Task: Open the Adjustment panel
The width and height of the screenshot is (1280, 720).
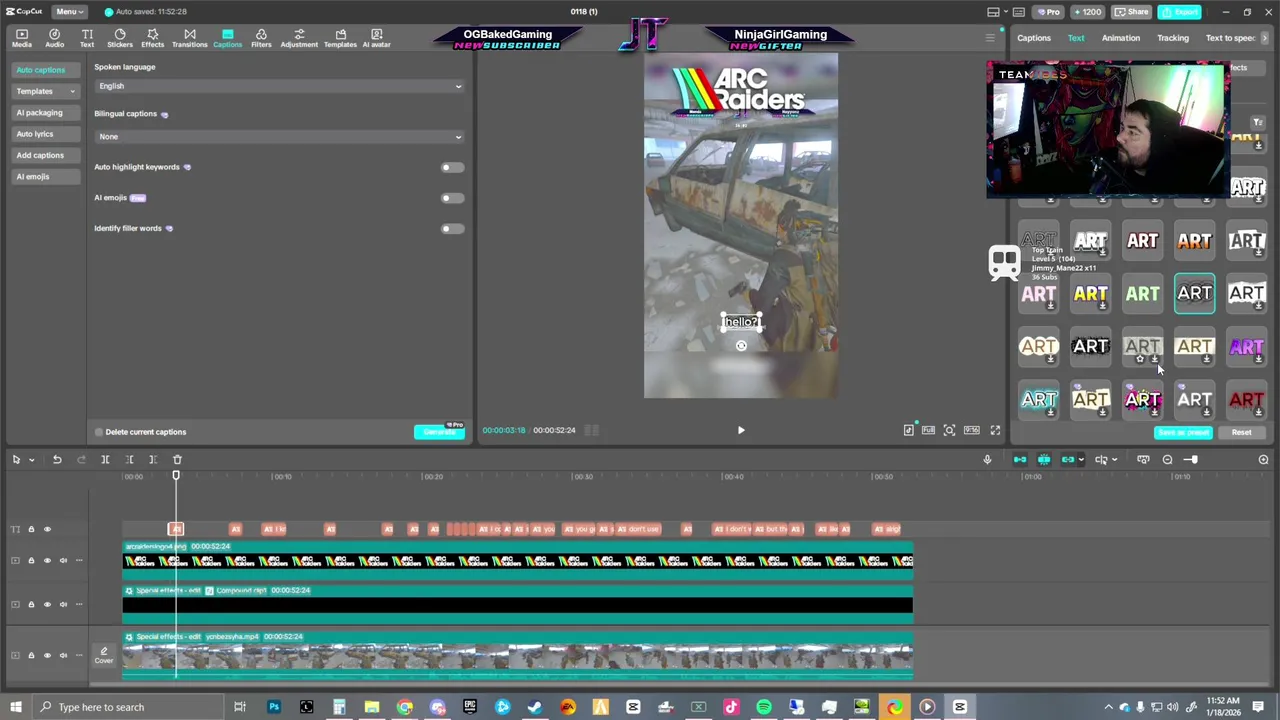Action: click(x=298, y=38)
